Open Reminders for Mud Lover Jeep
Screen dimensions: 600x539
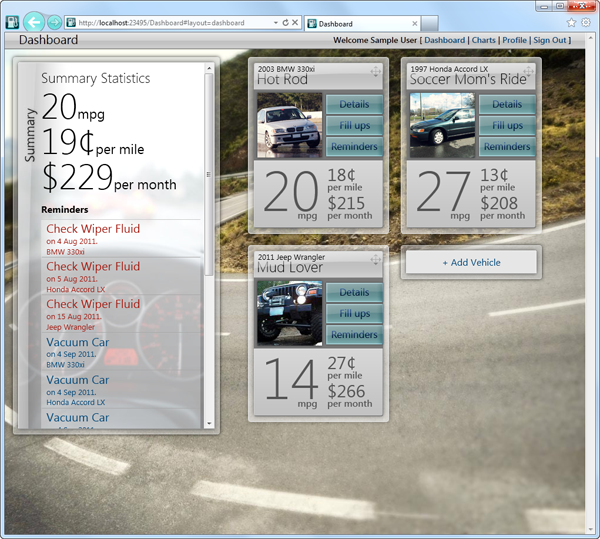[x=354, y=335]
